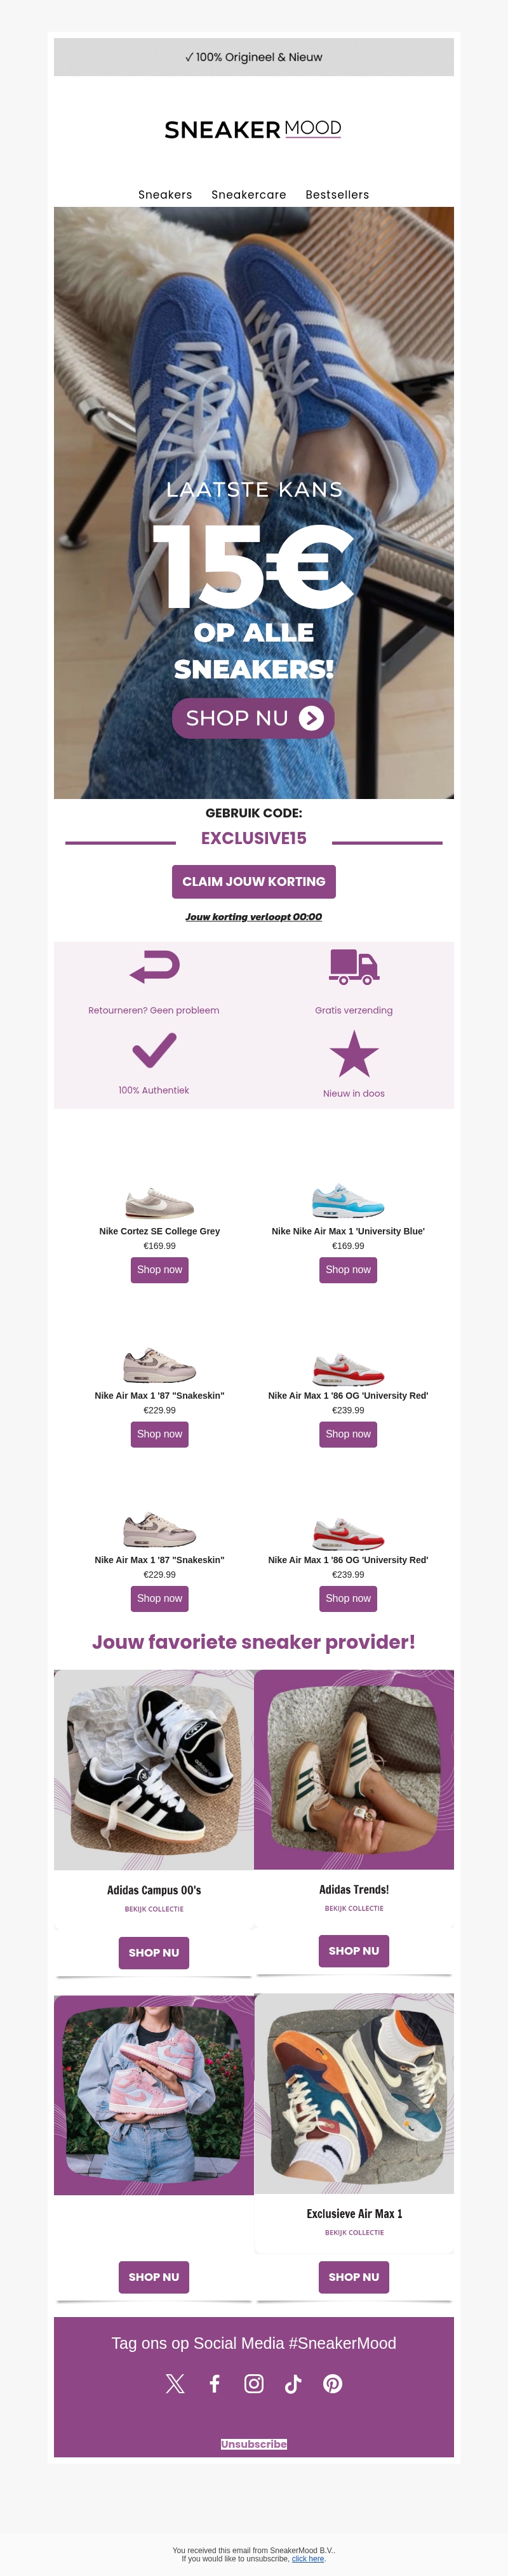Follow the 'click here' unsubscribe link
The image size is (508, 2576).
tap(308, 2559)
